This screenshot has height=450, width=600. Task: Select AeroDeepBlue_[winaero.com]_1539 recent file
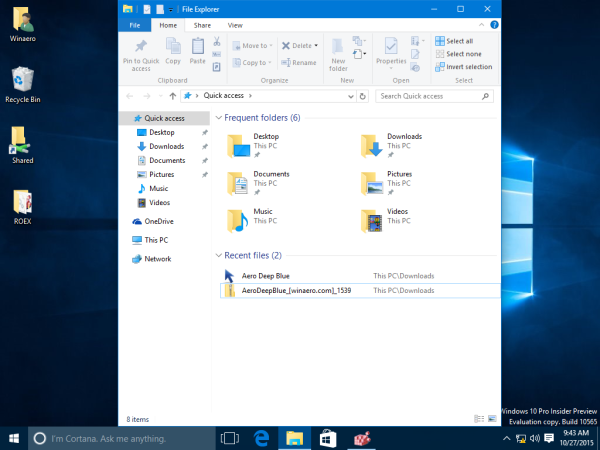pos(360,290)
